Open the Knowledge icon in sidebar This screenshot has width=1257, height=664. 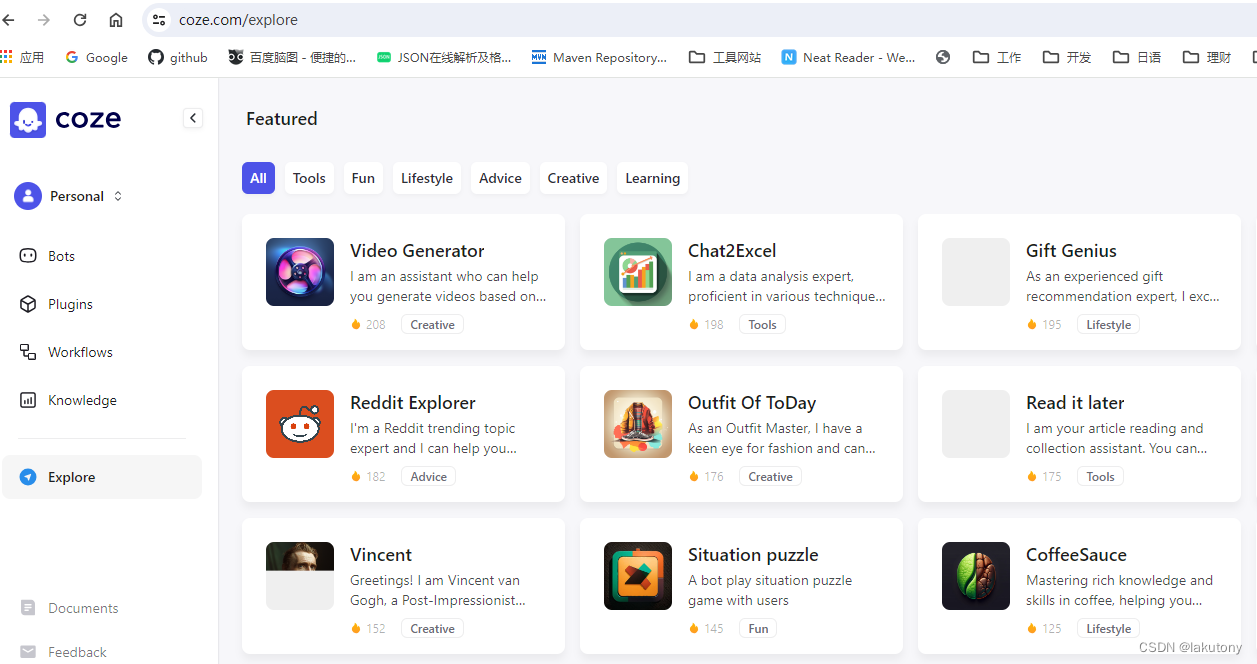click(28, 400)
